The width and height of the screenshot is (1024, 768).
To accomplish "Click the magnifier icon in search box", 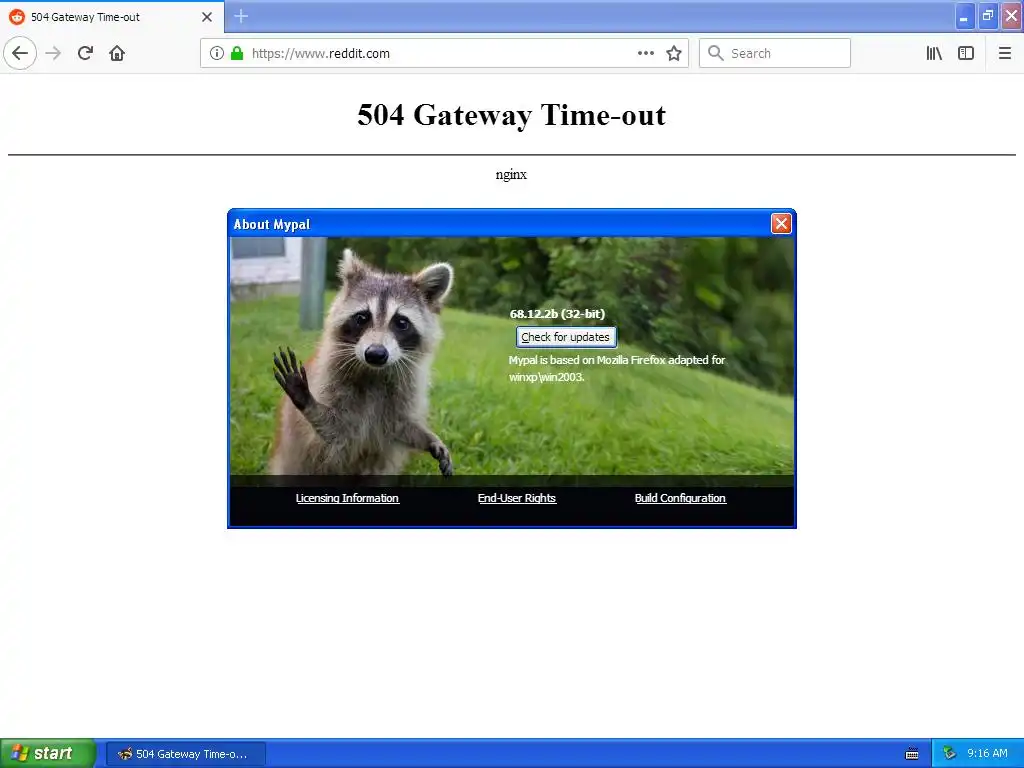I will tap(716, 54).
